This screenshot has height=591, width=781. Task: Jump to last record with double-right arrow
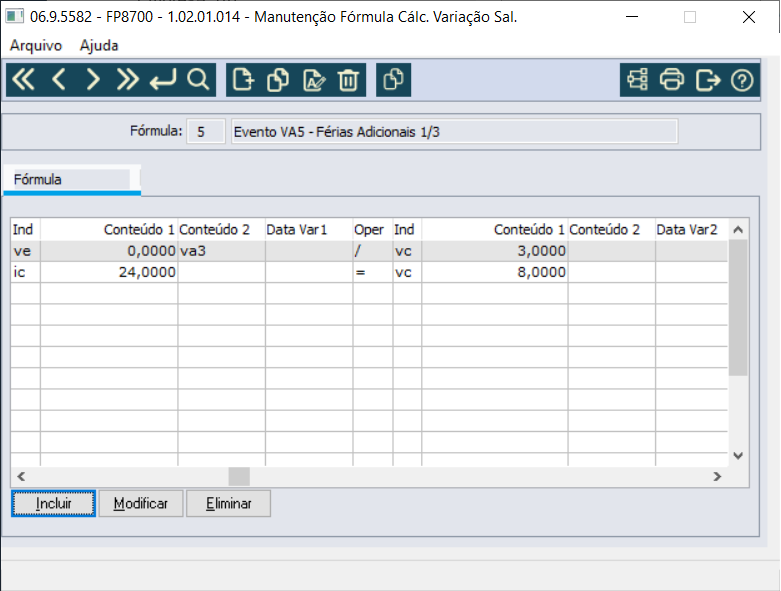128,80
